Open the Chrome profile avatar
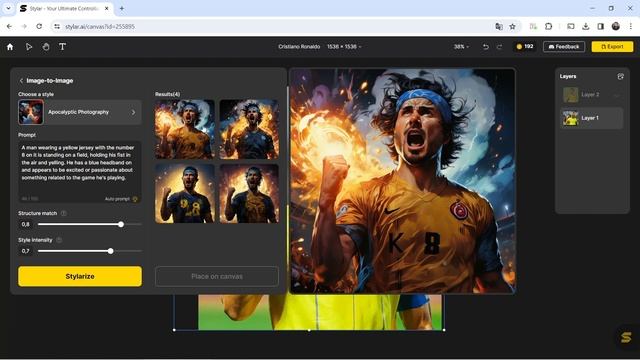Viewport: 640px width, 360px height. tap(616, 27)
